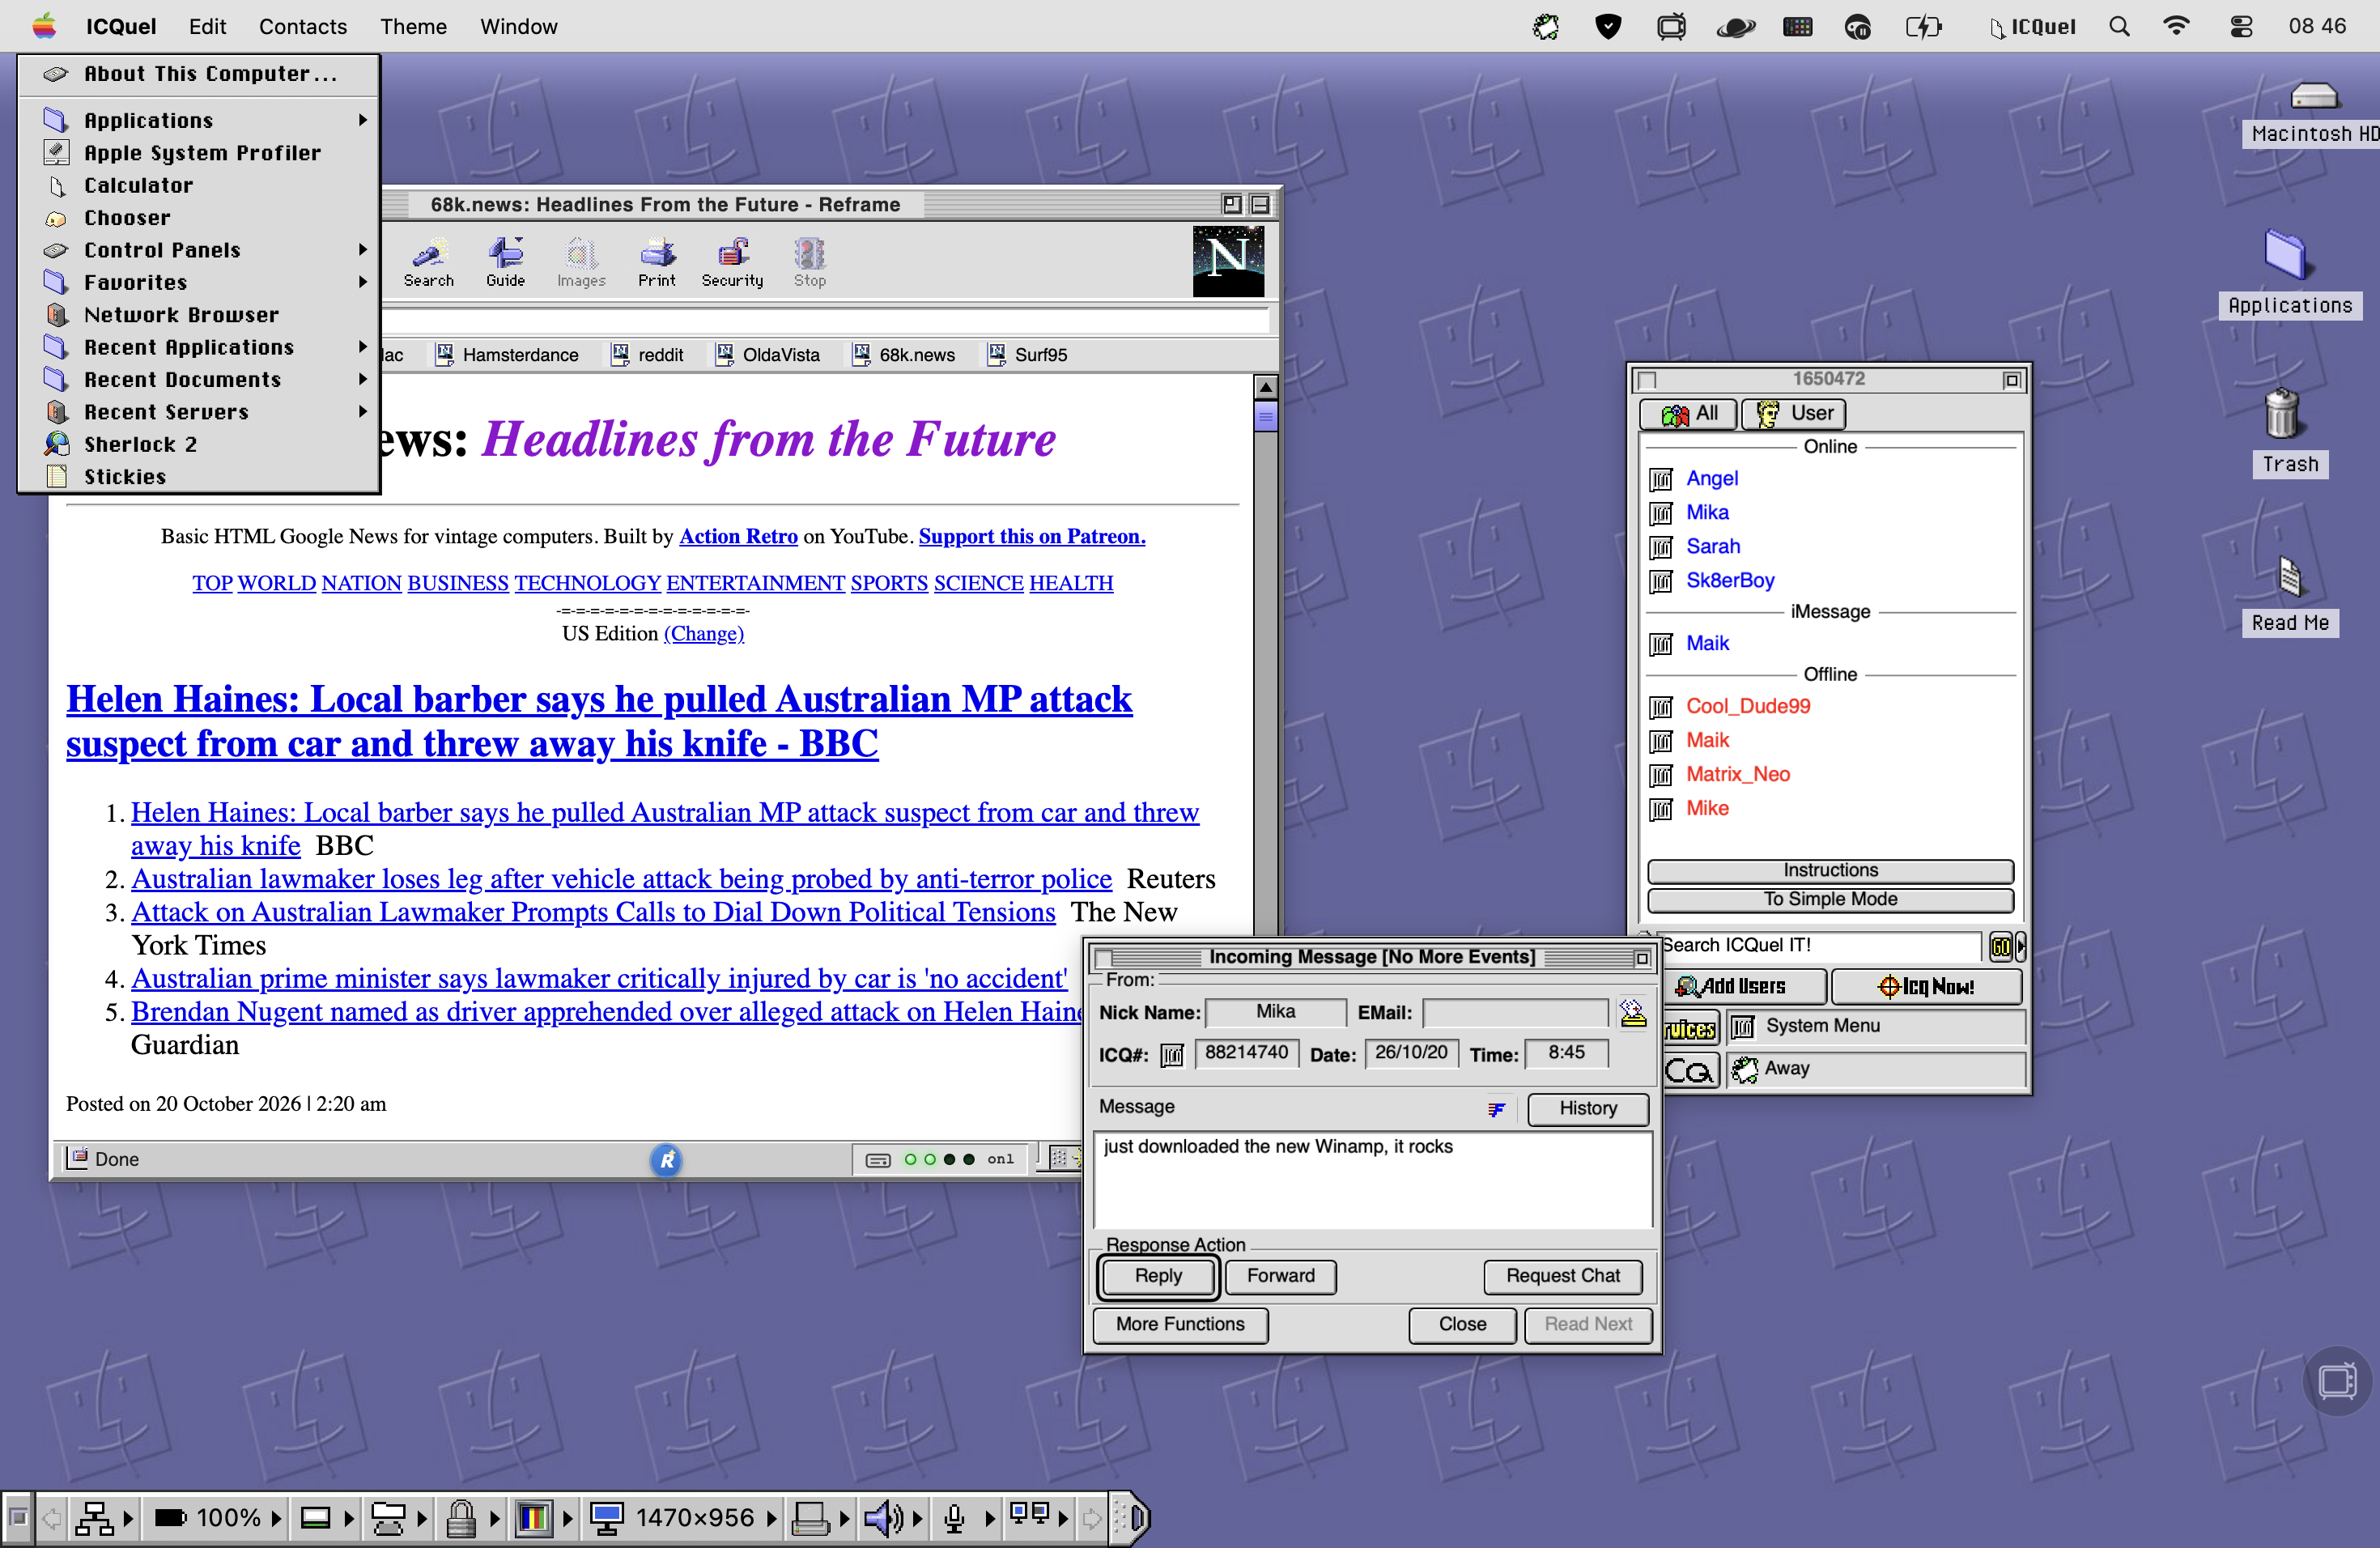This screenshot has width=2380, height=1548.
Task: Toggle the collapse box of the 68k.news window
Action: (x=1260, y=205)
